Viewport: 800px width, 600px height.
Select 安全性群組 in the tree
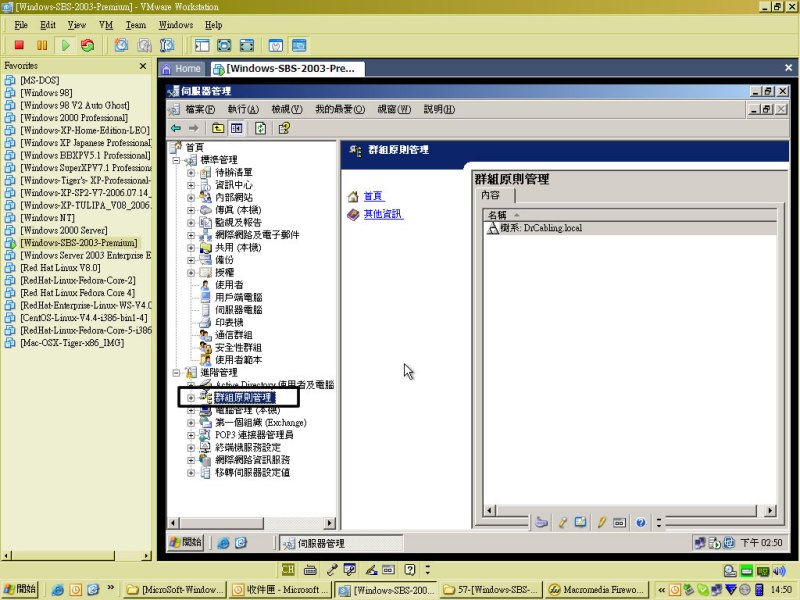pyautogui.click(x=238, y=347)
